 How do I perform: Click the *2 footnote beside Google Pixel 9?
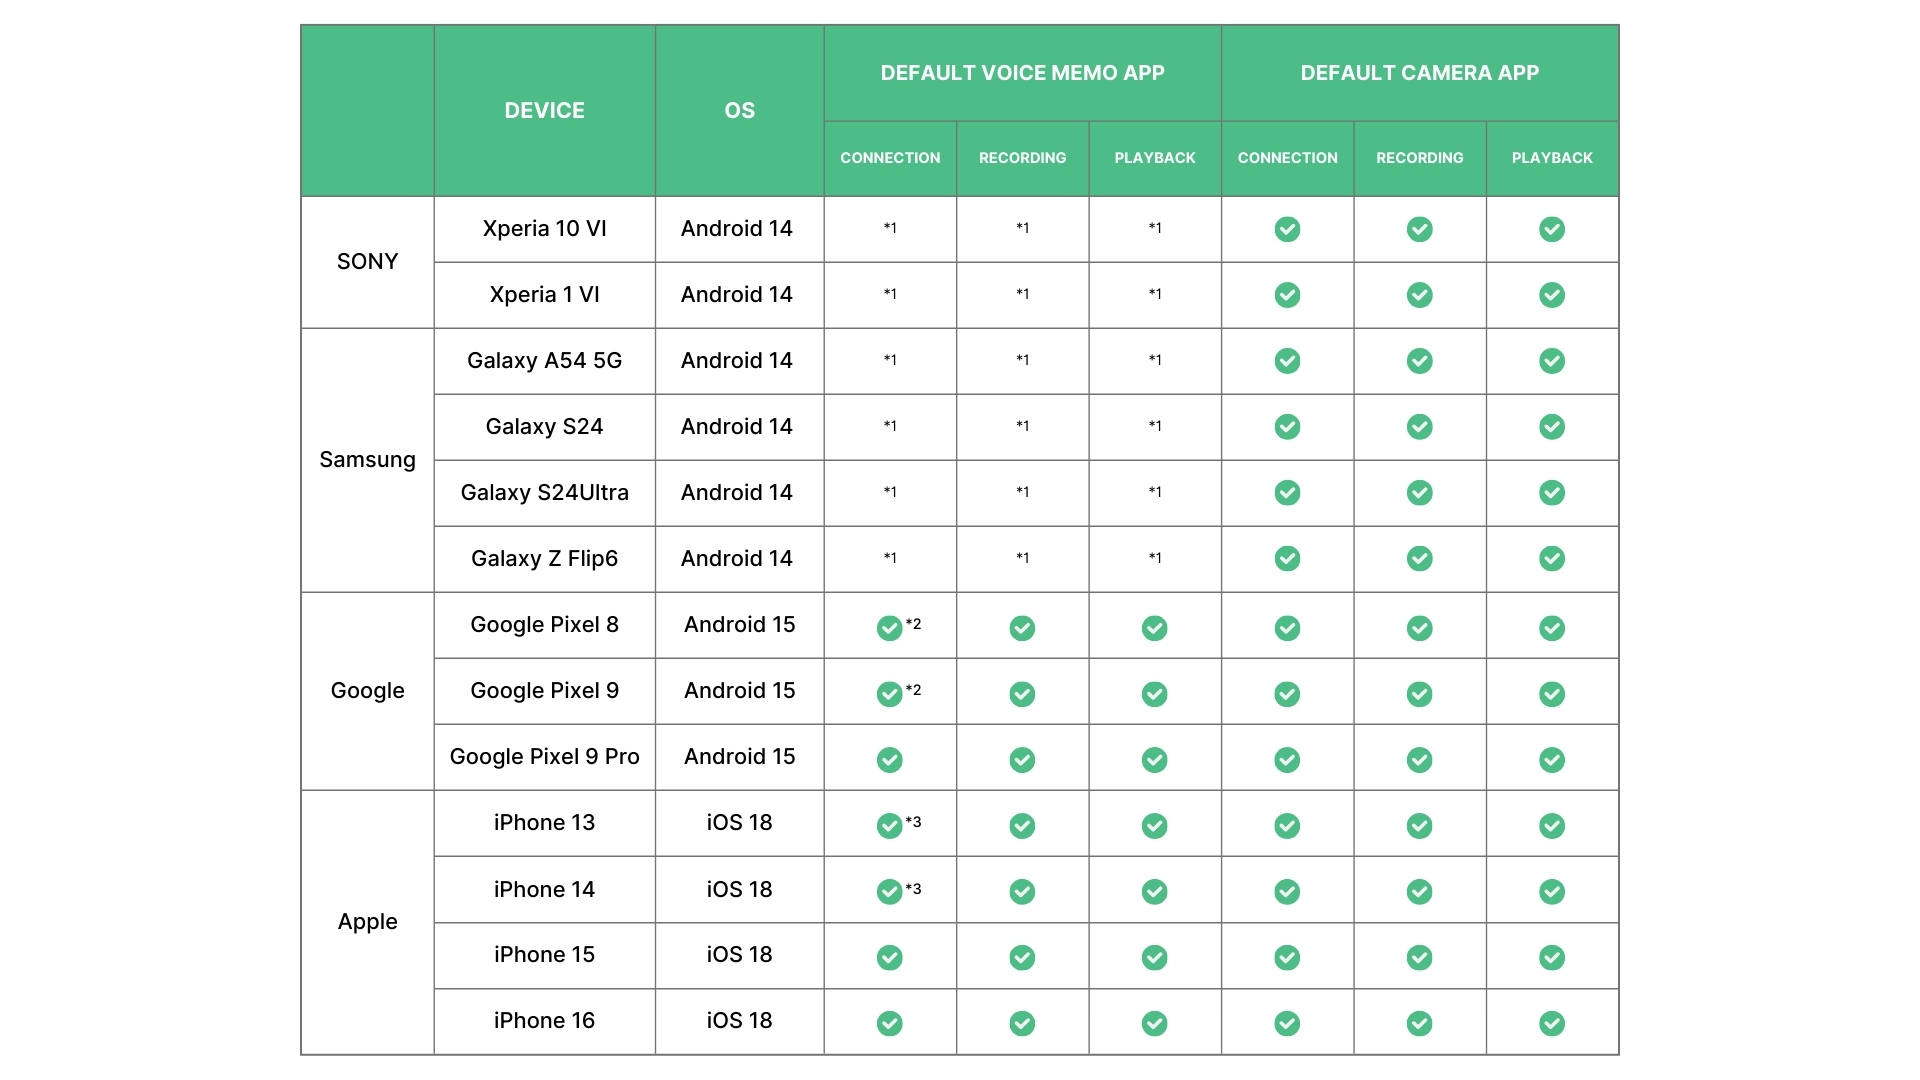click(913, 690)
